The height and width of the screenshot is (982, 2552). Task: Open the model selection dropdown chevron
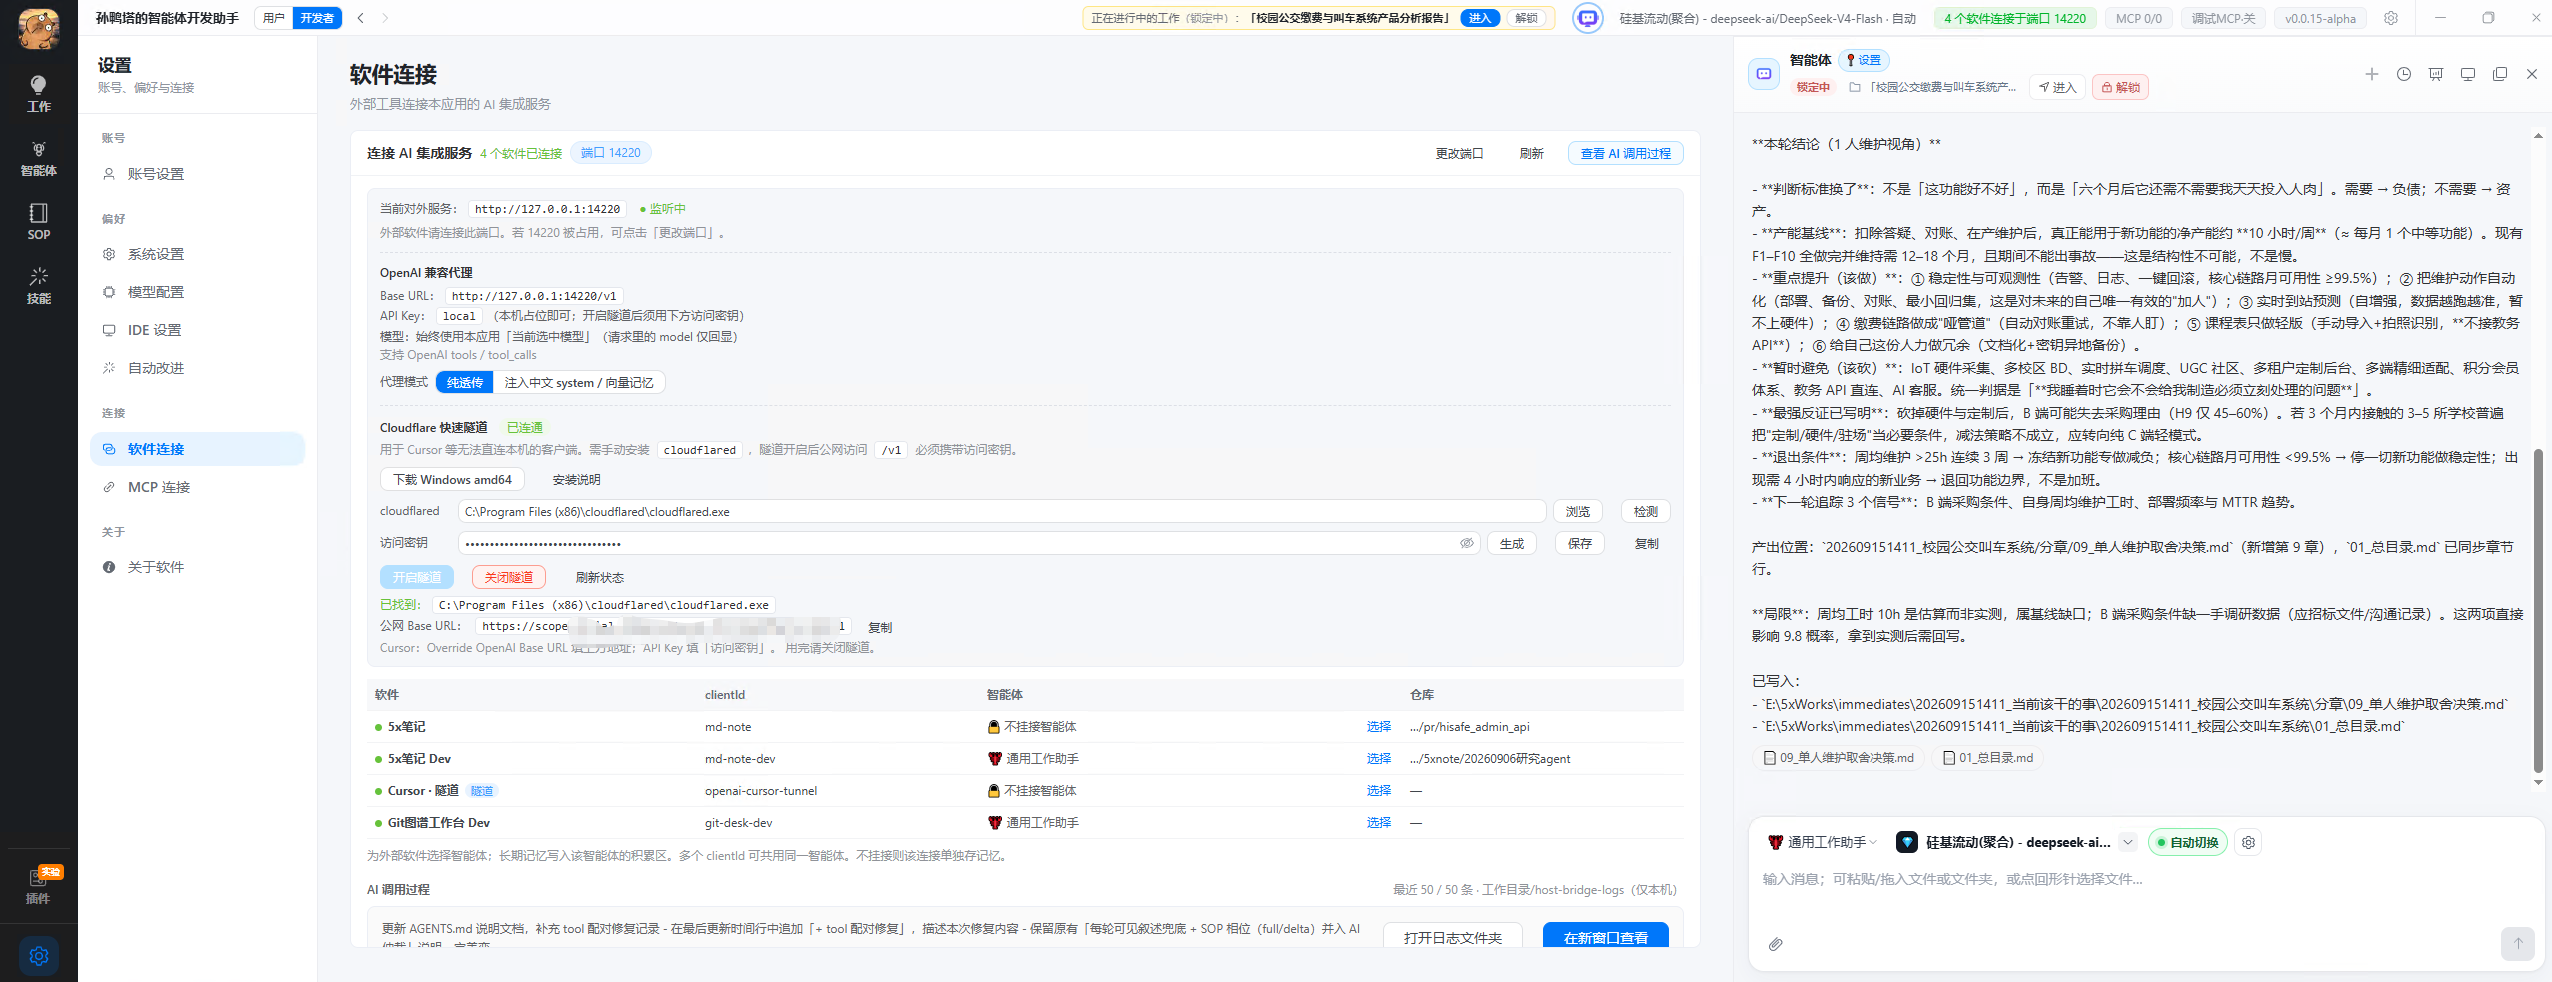click(2128, 842)
